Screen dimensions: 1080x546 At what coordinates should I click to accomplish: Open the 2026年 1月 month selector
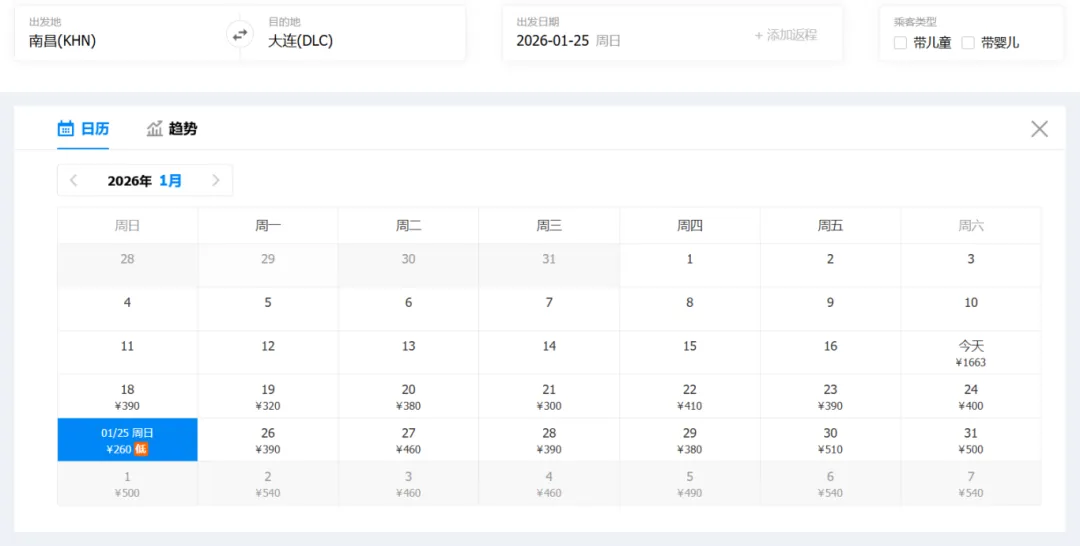point(145,180)
